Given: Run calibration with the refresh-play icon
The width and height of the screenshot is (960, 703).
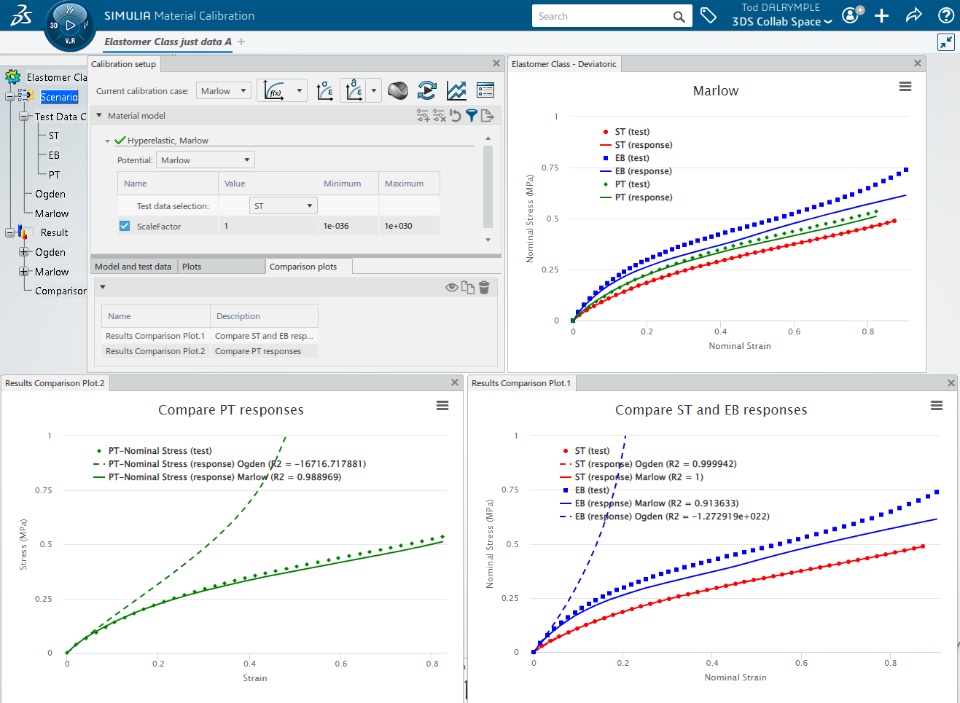Looking at the screenshot, I should (x=427, y=91).
